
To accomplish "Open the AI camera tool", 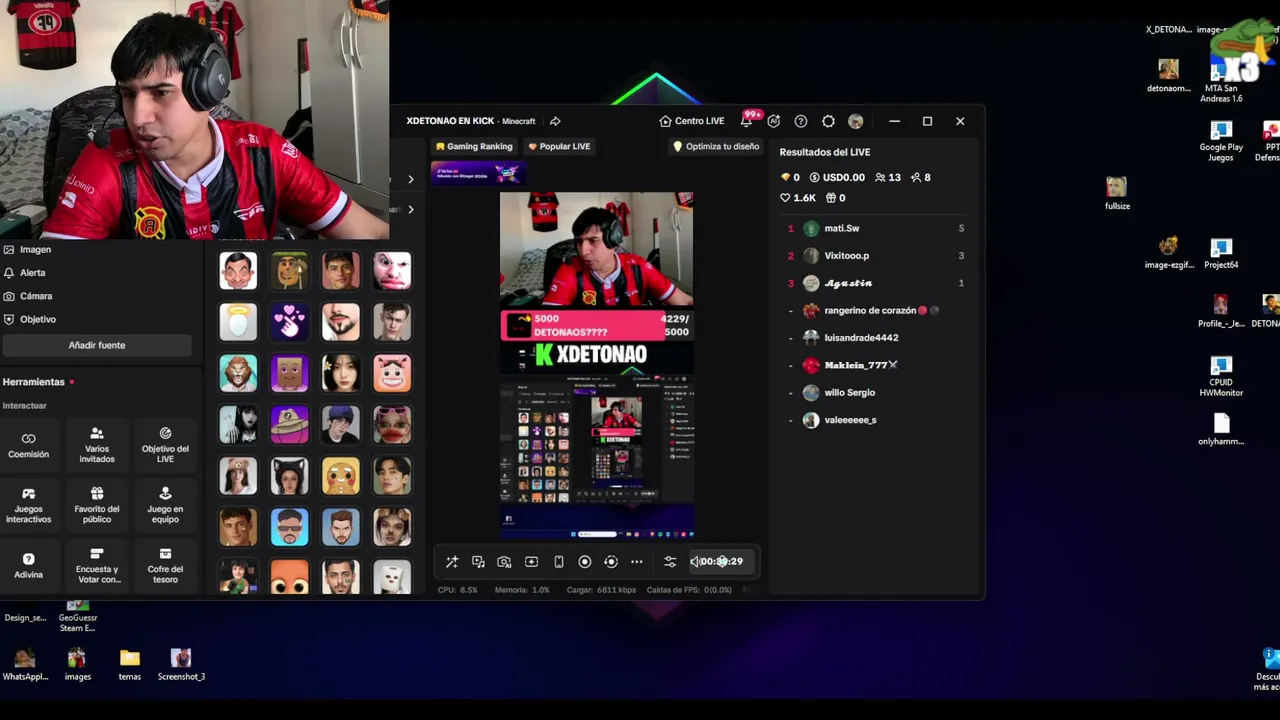I will [x=504, y=562].
